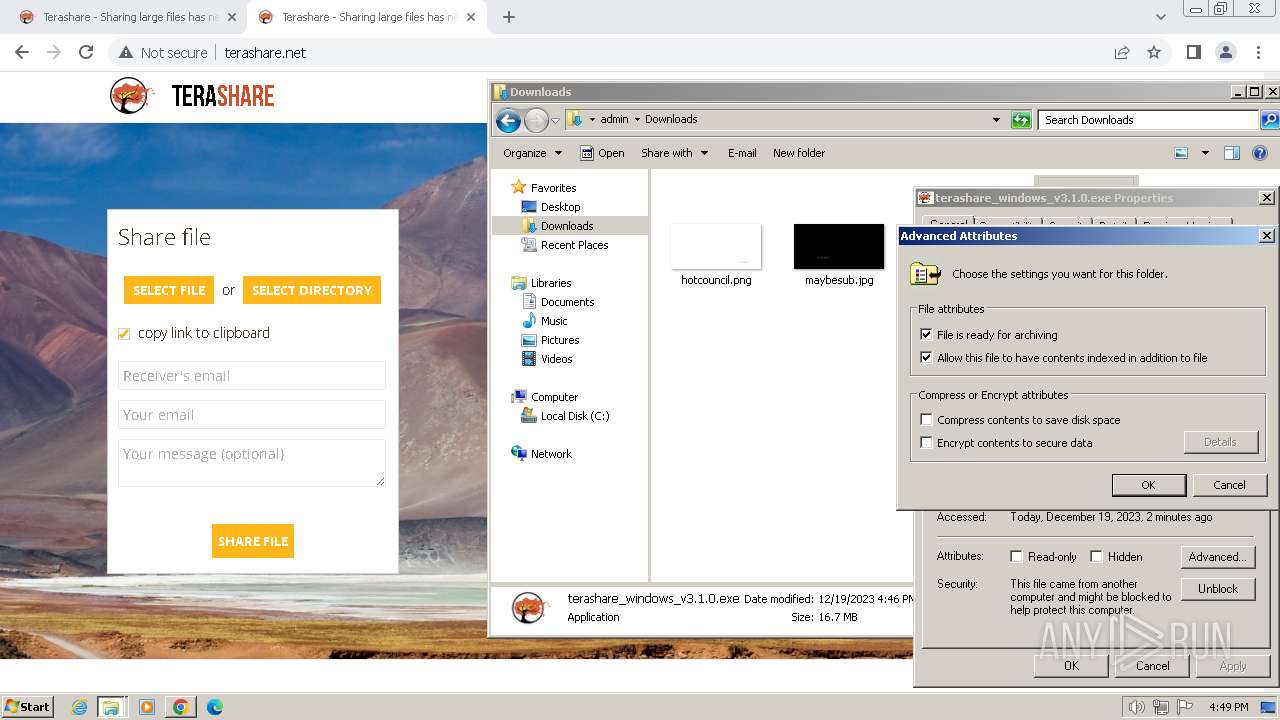
Task: Click the Explorer forward navigation arrow
Action: (536, 121)
